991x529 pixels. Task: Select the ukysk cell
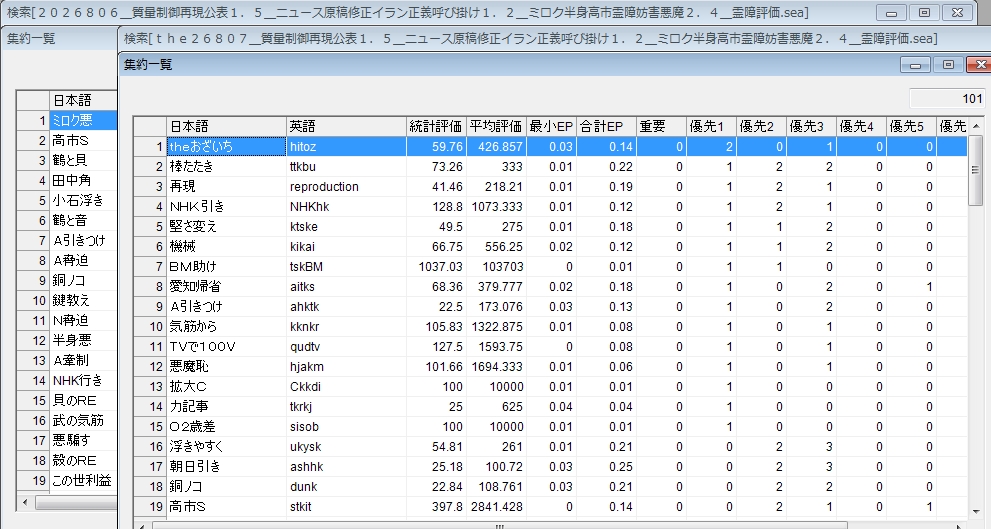click(346, 447)
